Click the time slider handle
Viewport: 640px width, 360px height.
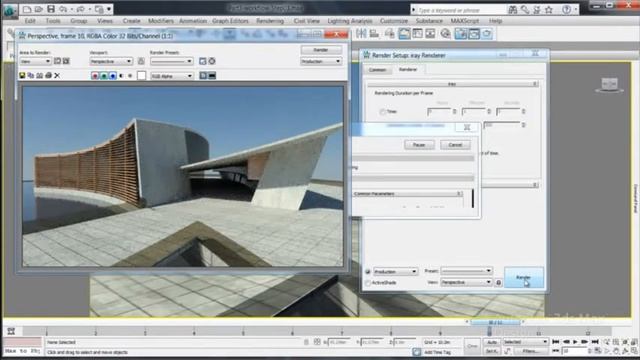tap(495, 322)
